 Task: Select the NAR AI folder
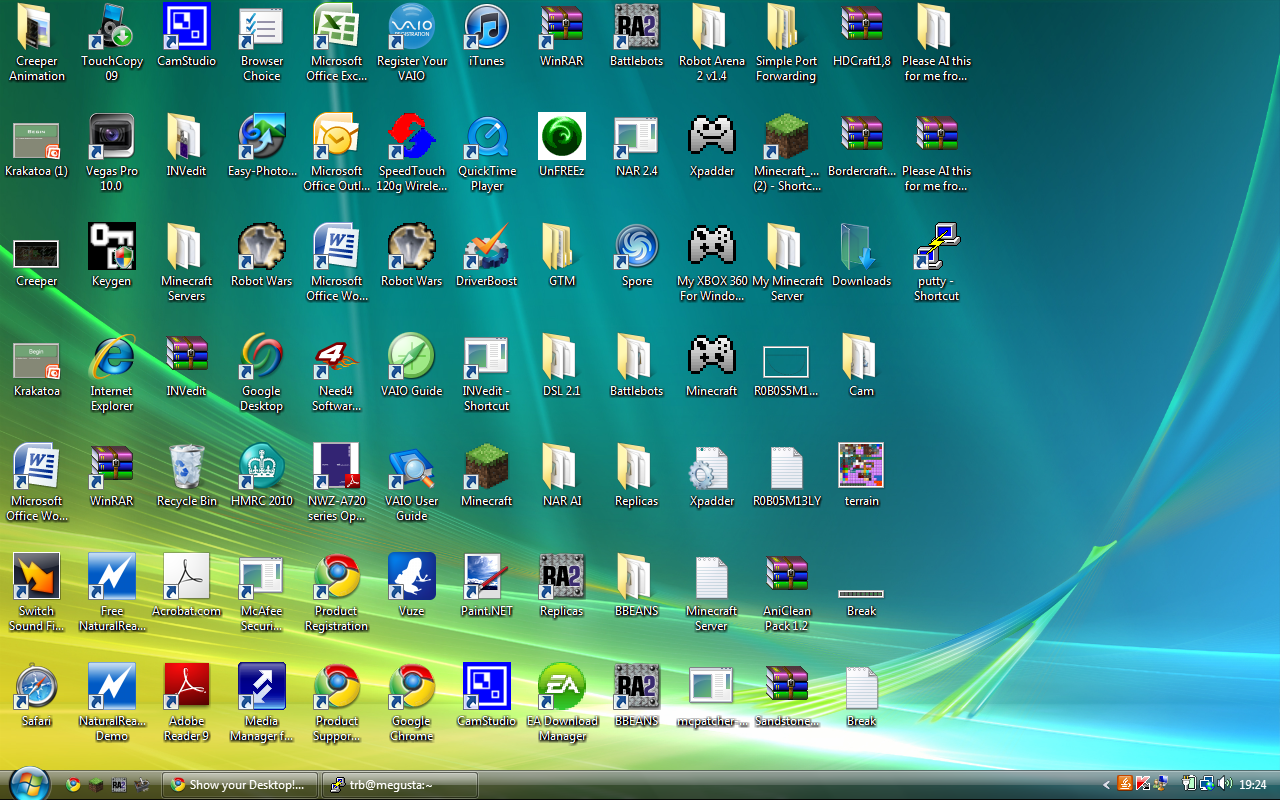(562, 467)
